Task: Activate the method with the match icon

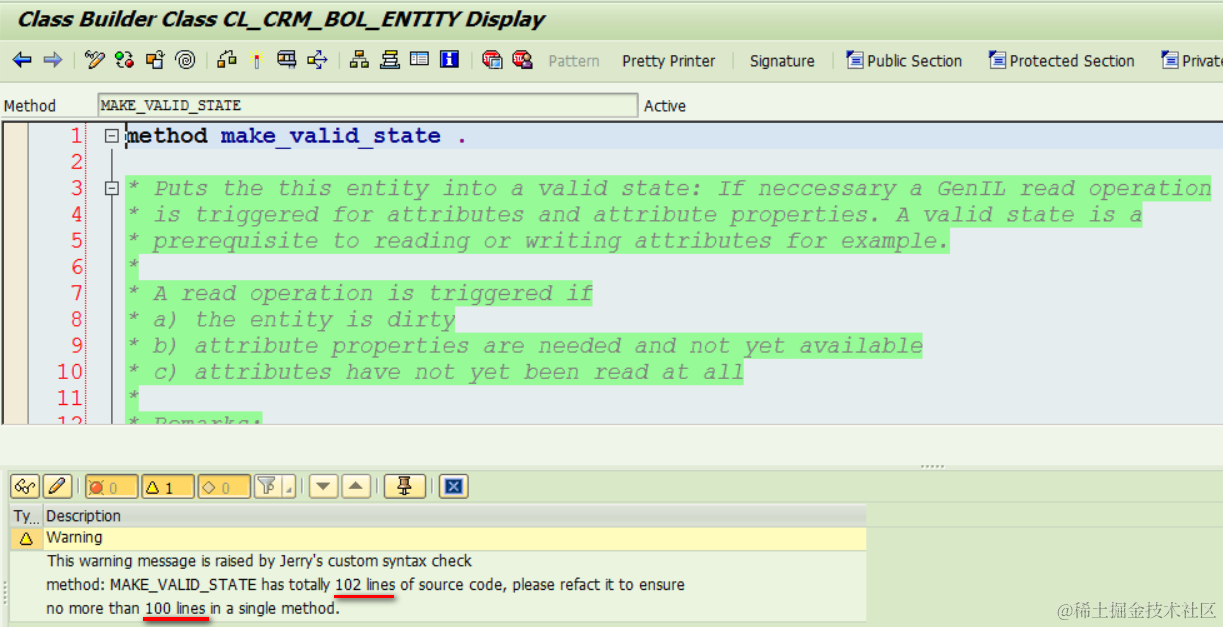Action: coord(257,60)
